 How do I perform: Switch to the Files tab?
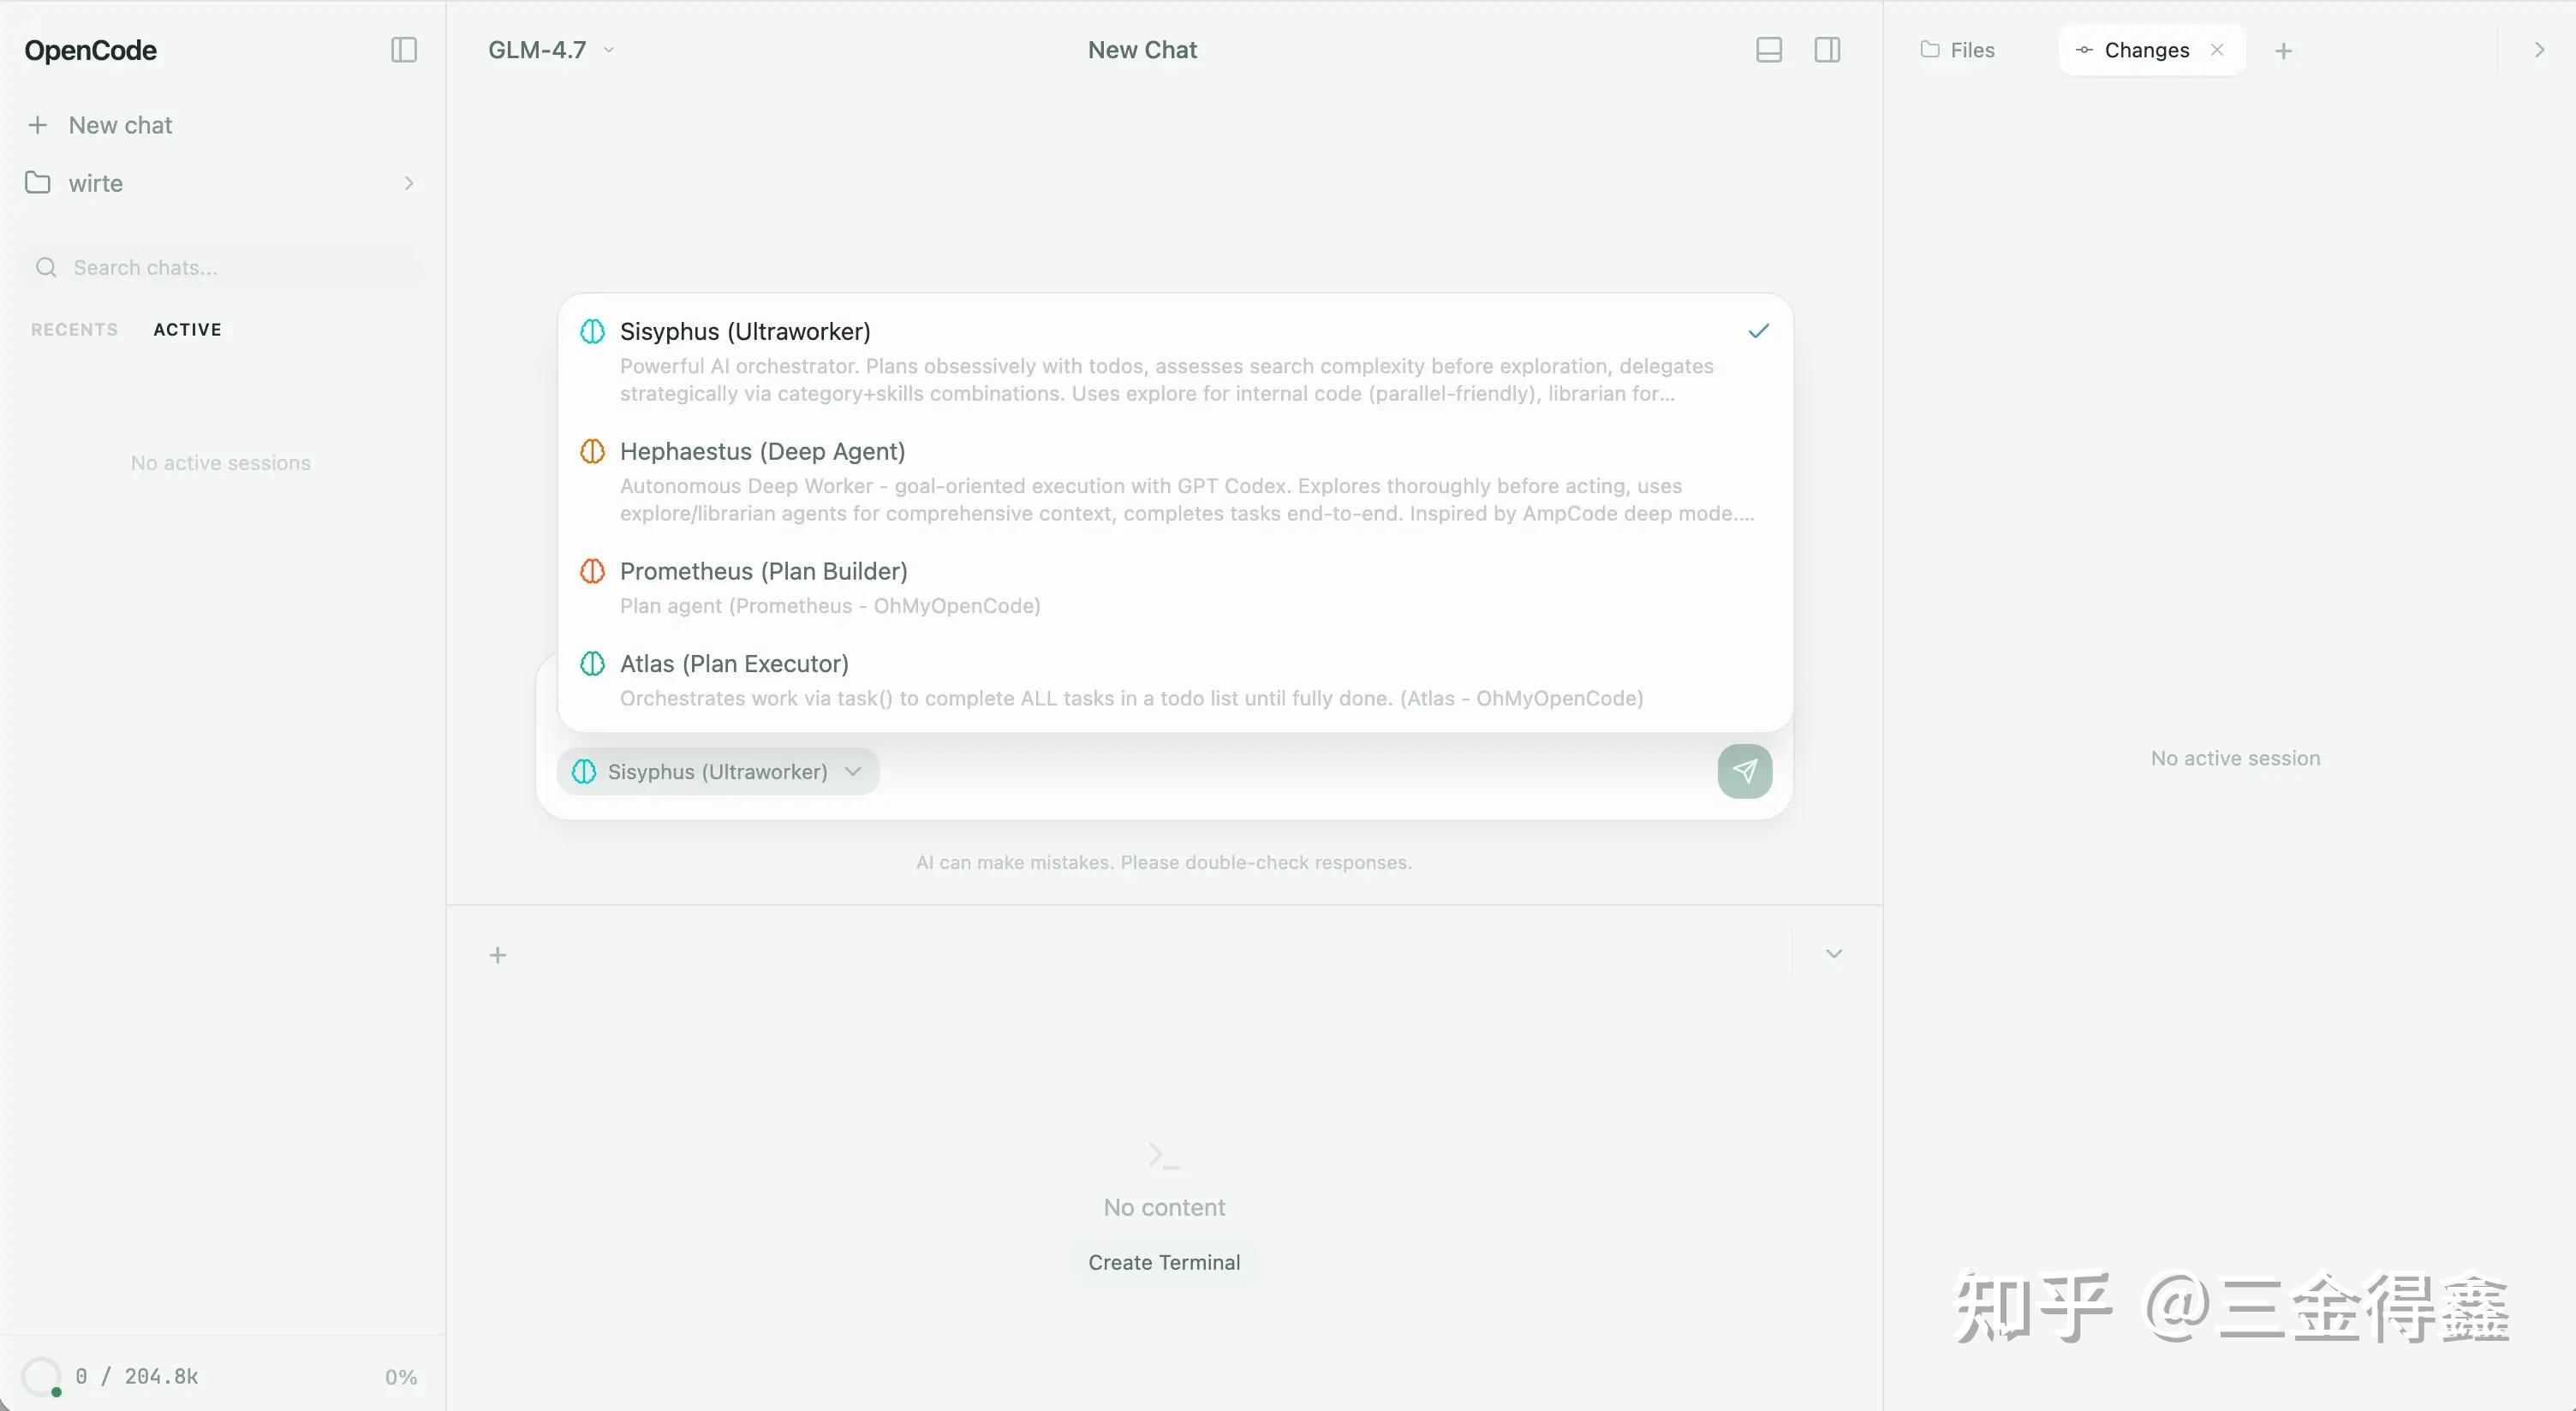coord(1957,50)
